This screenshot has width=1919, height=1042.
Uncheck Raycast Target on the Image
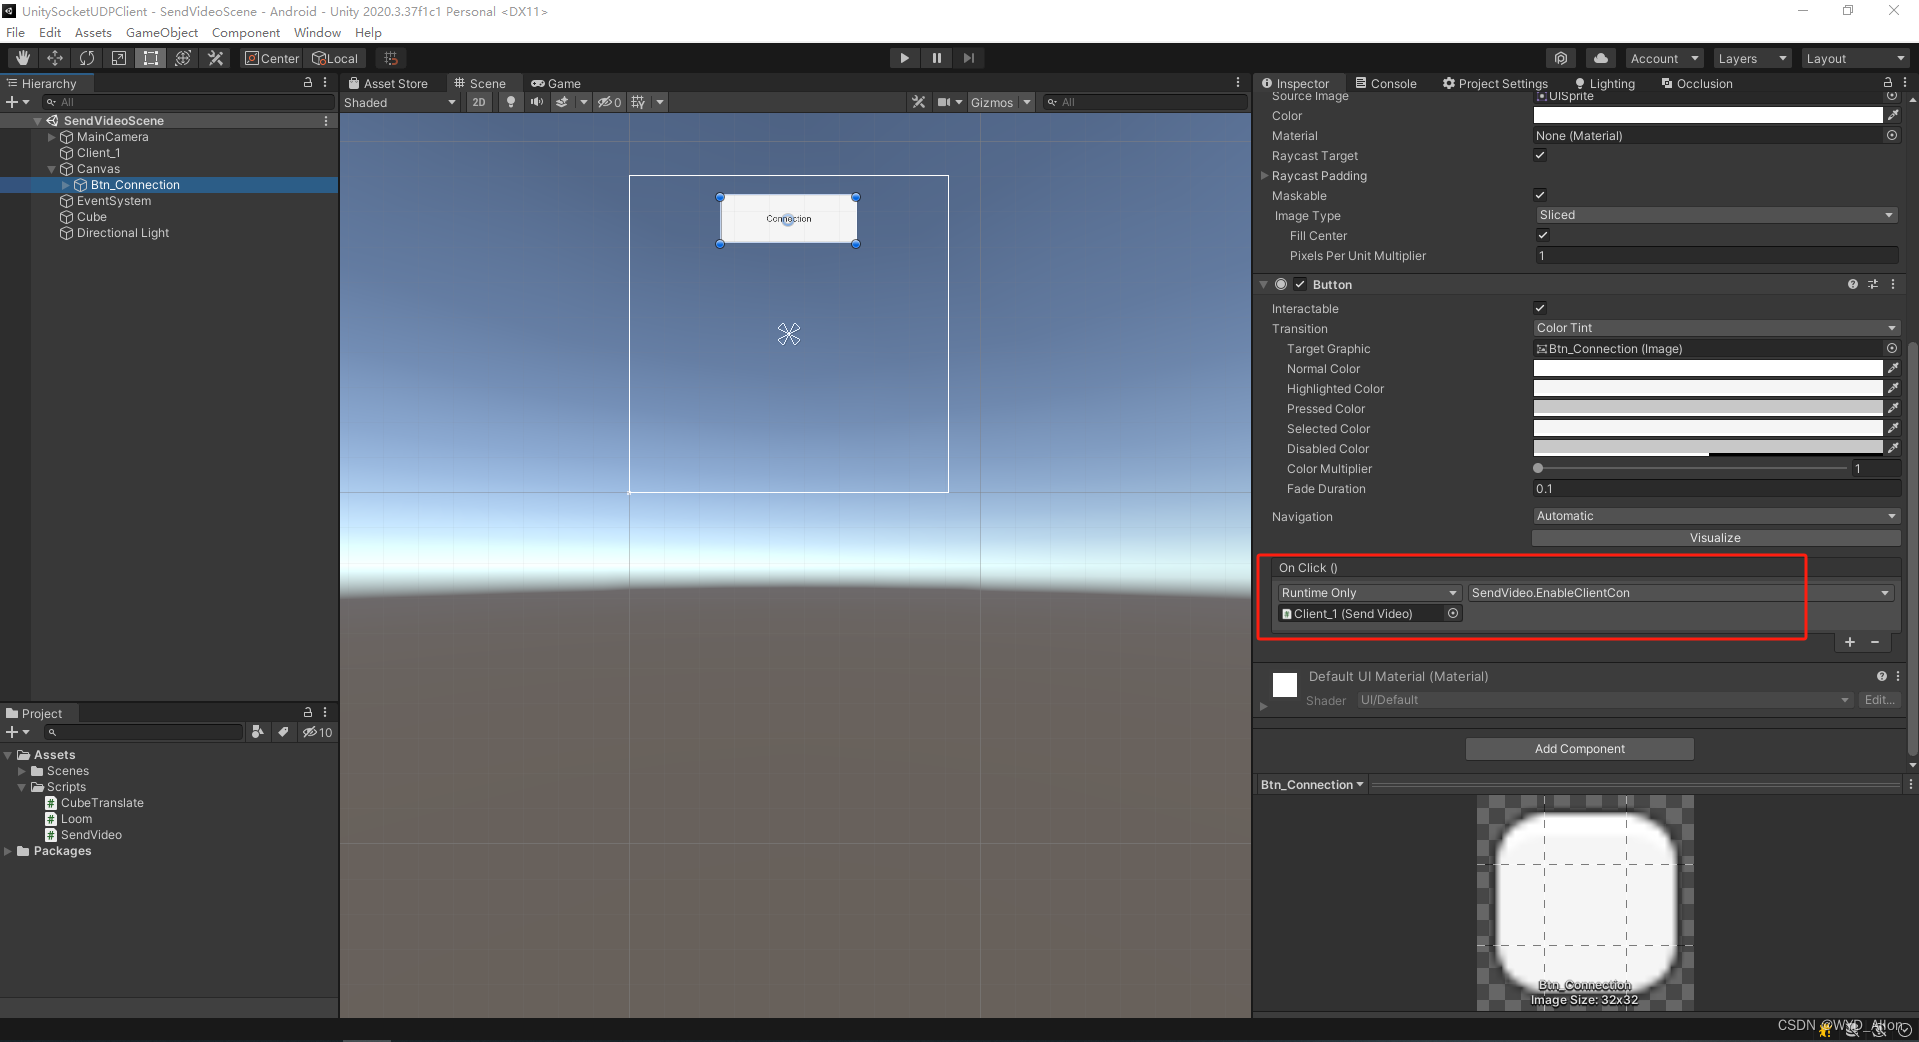(x=1540, y=155)
